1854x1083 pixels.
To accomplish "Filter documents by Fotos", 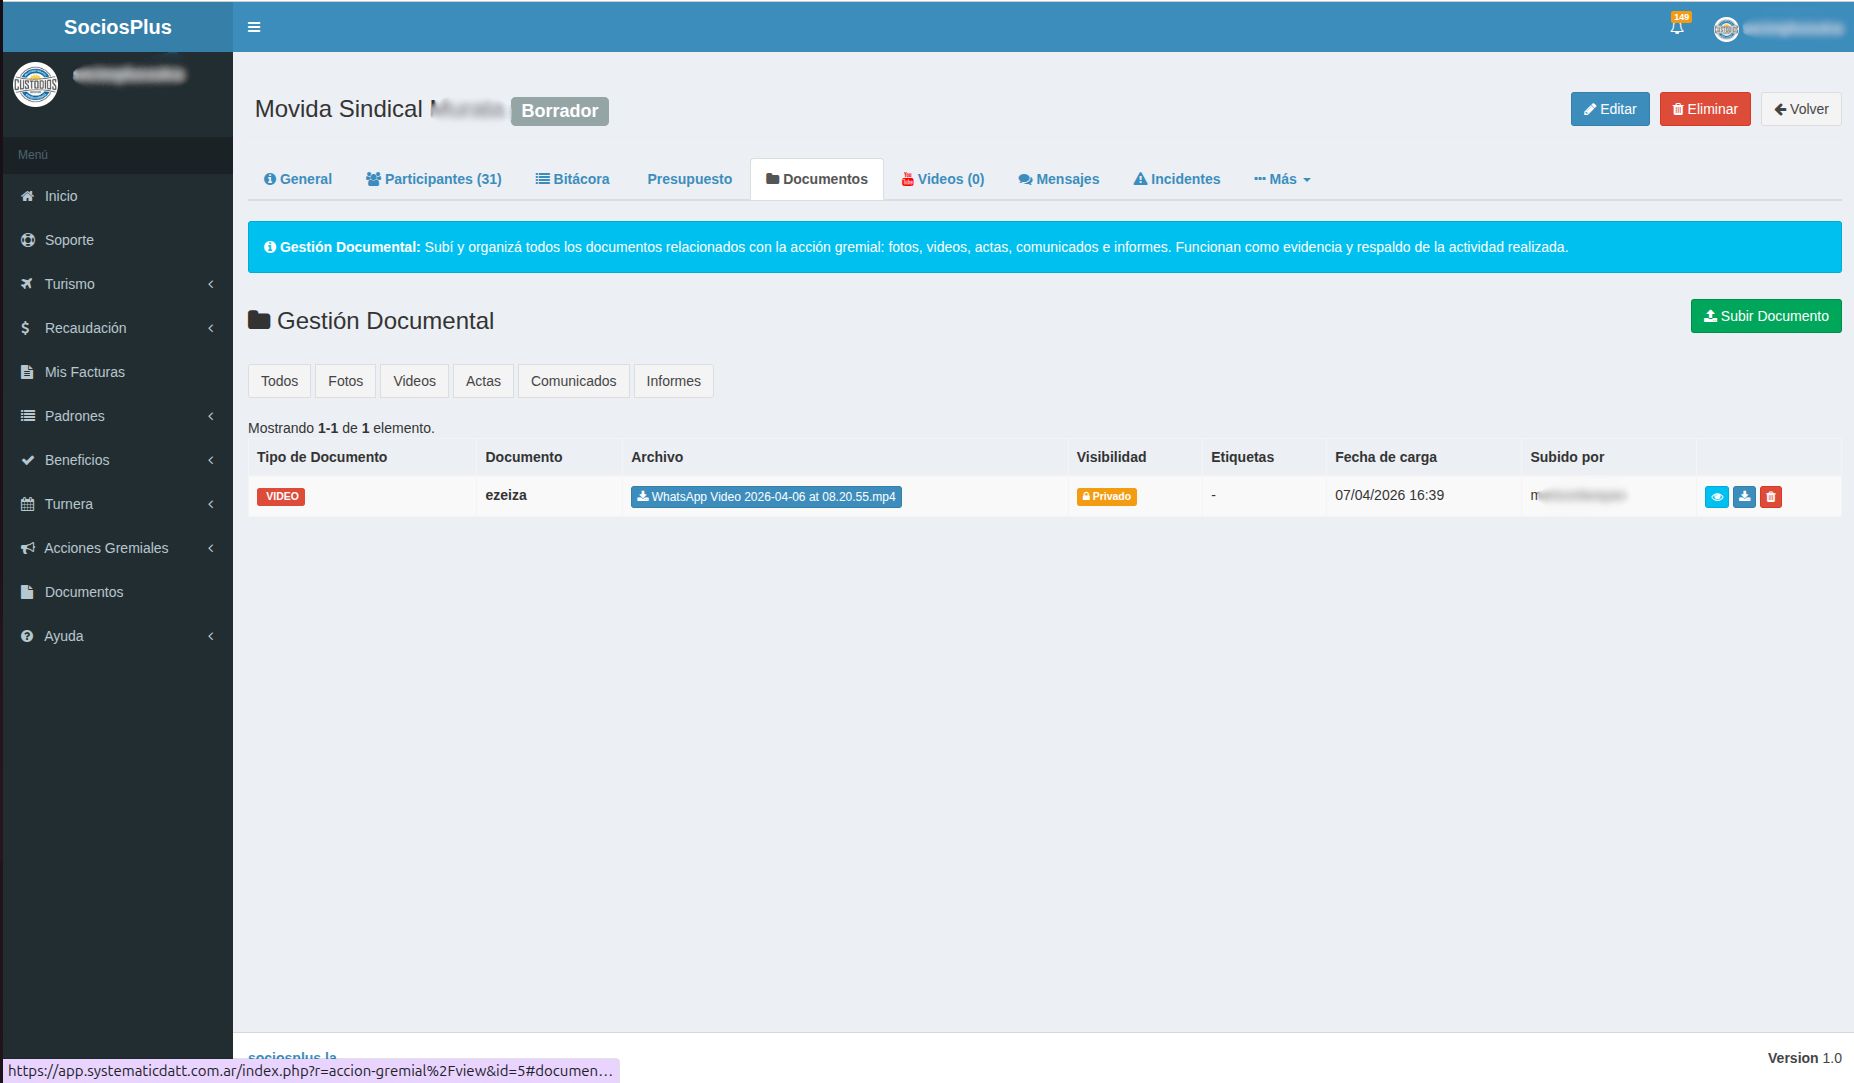I will pos(345,381).
